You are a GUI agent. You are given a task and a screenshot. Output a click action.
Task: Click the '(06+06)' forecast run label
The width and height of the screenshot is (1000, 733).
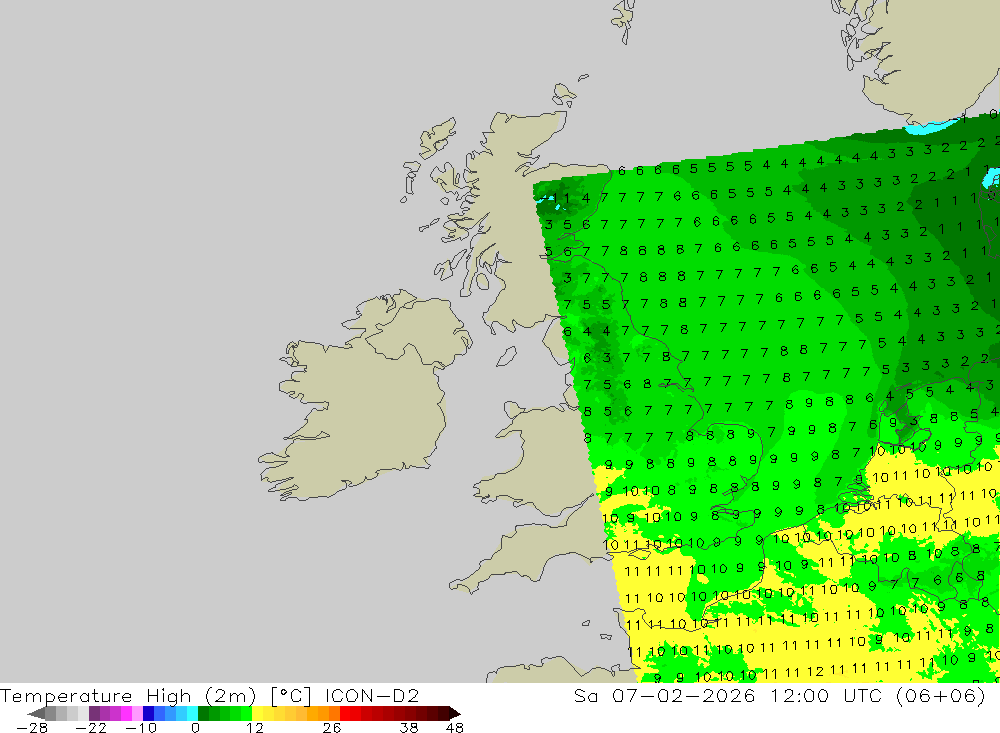[941, 695]
